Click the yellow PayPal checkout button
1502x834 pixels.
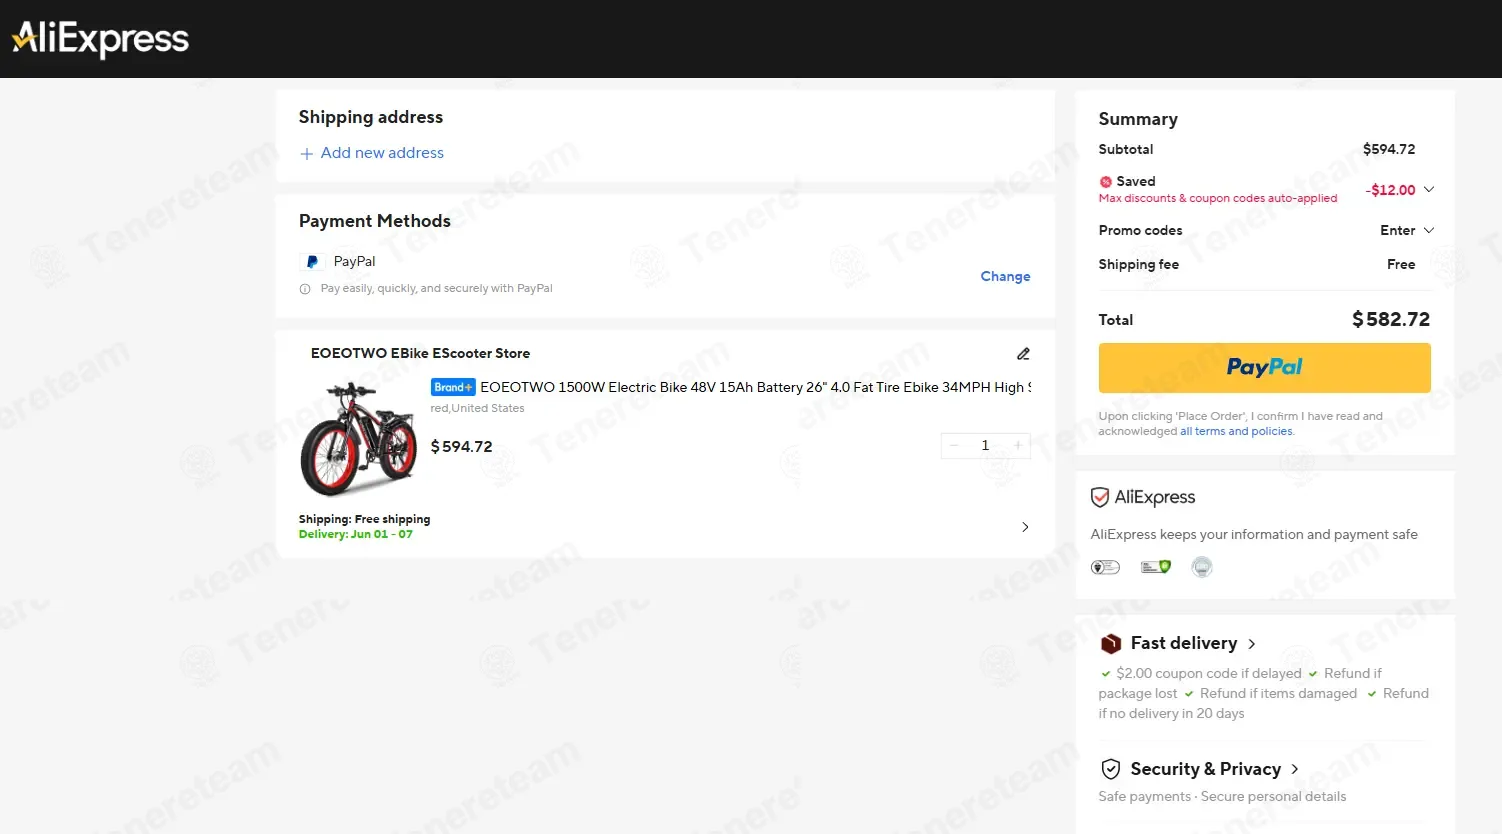[1264, 368]
